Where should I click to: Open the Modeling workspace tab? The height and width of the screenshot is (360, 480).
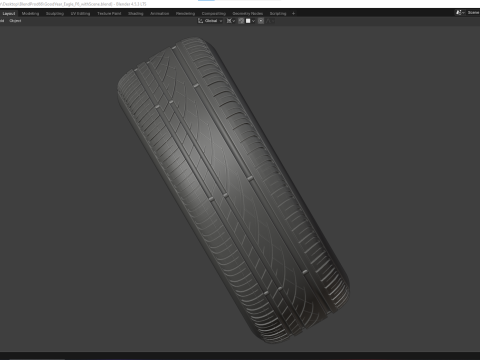tap(30, 14)
